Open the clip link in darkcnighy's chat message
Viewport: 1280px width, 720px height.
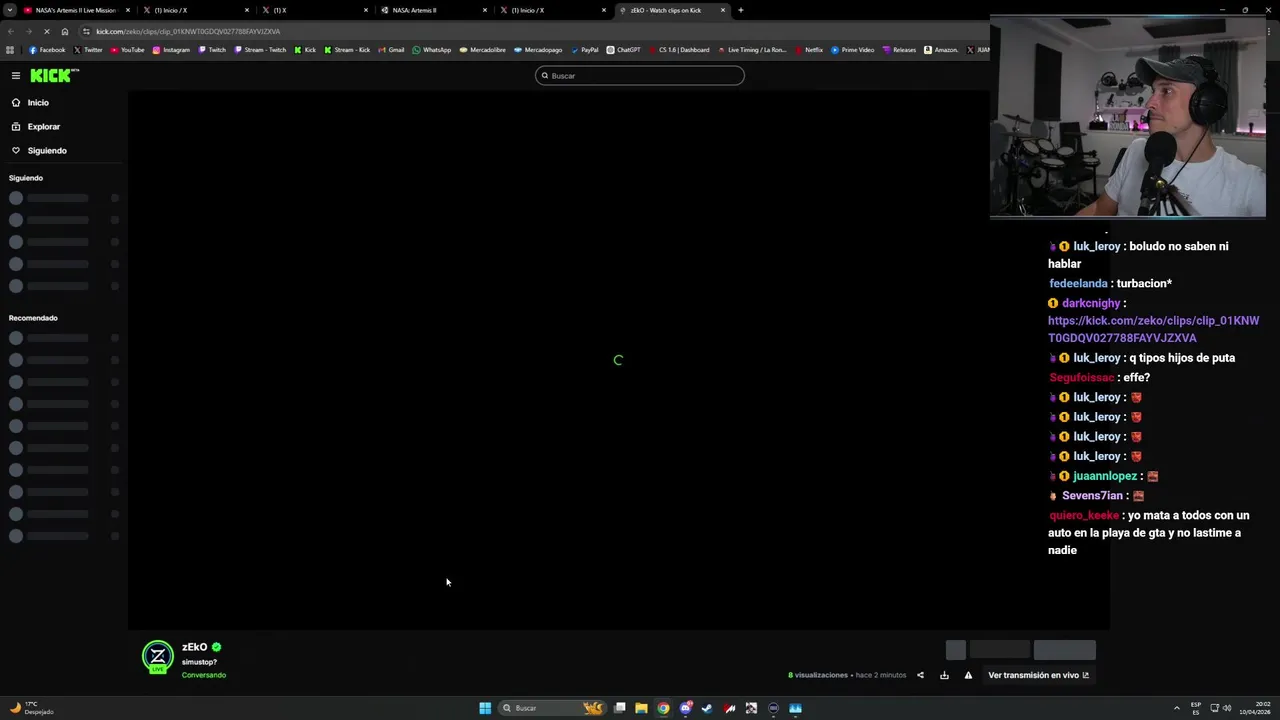(x=1153, y=329)
